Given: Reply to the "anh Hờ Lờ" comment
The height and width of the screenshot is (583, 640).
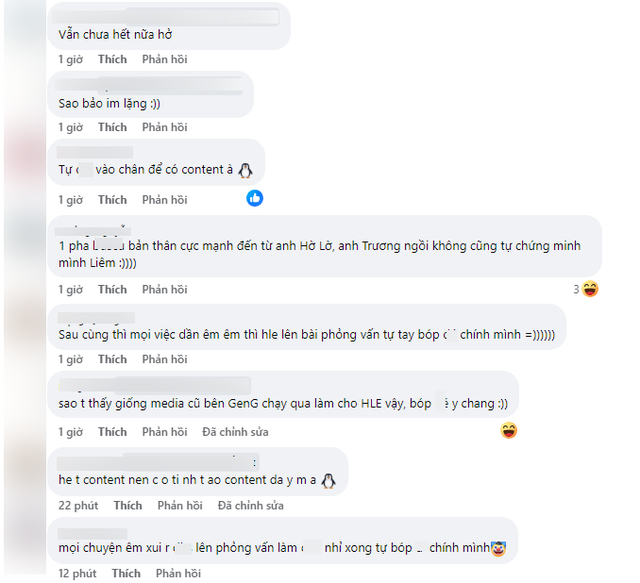Looking at the screenshot, I should [x=164, y=290].
